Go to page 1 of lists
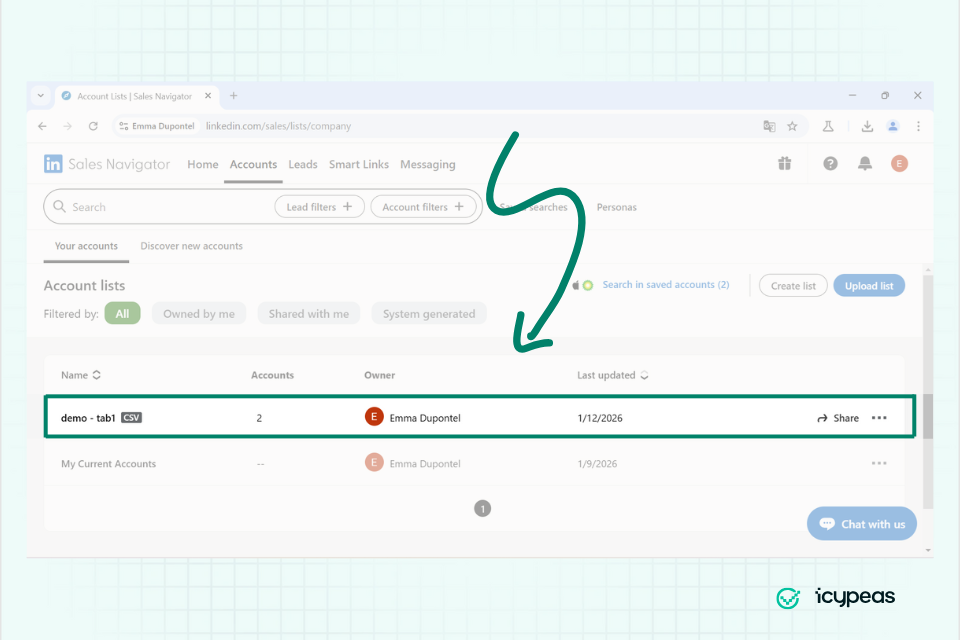The width and height of the screenshot is (960, 640). click(x=482, y=508)
